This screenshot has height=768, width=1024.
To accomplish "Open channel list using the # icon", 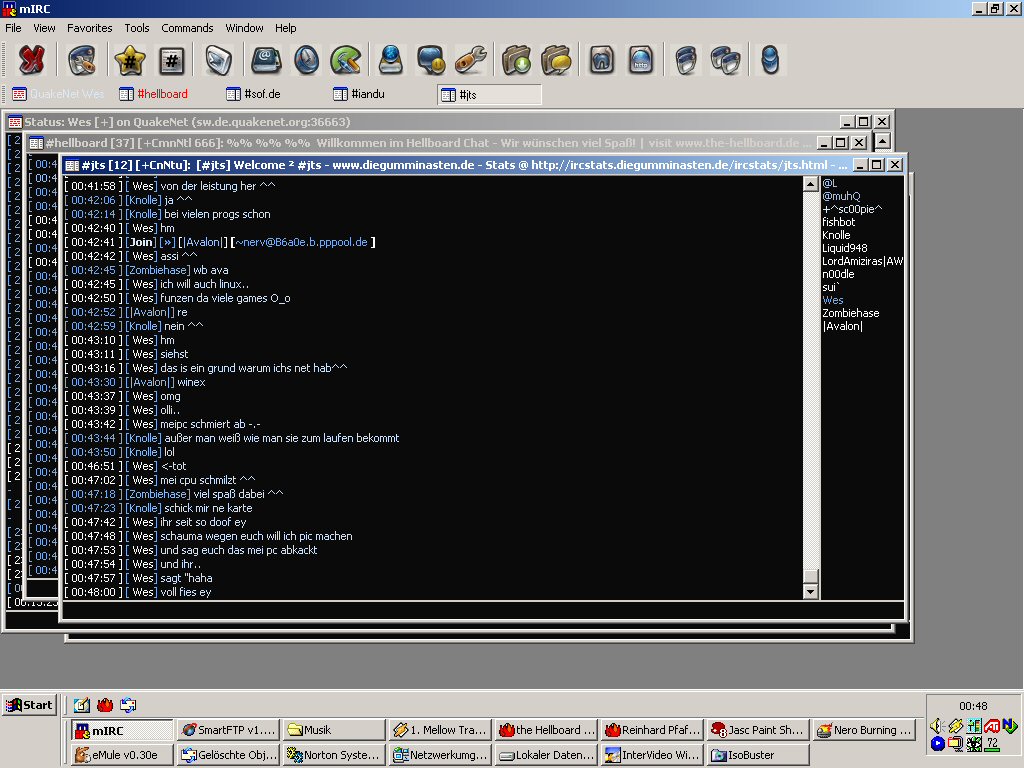I will (x=172, y=61).
